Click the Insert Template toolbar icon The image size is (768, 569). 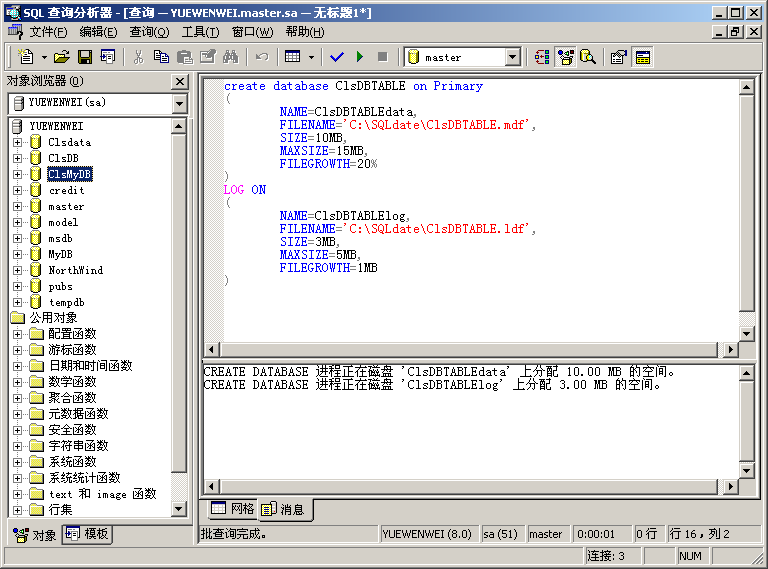tap(107, 57)
